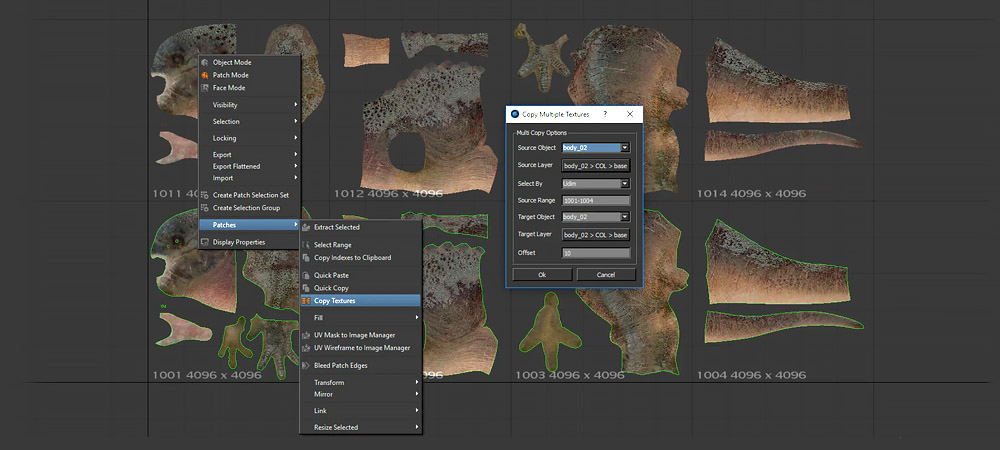
Task: Switch to Patch Mode in context menu
Action: pos(249,75)
